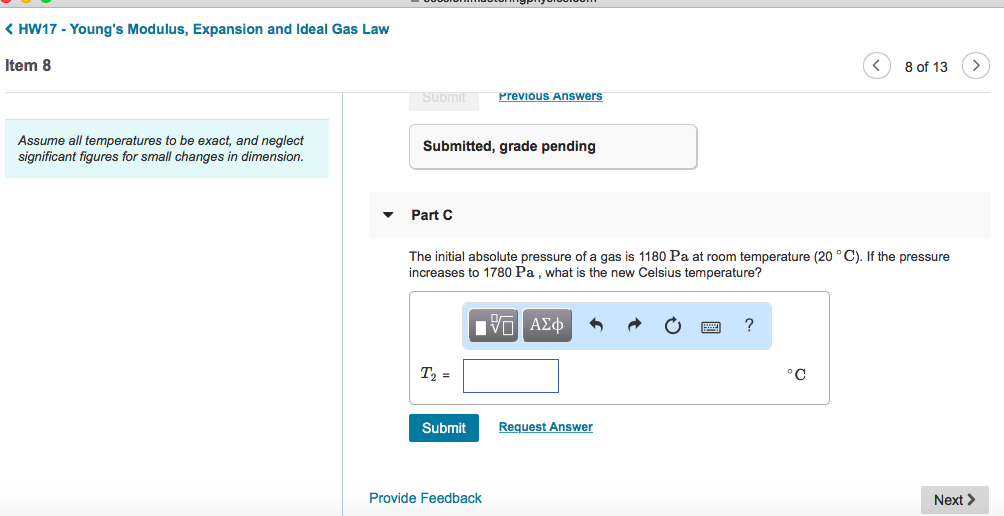Click the Submitted, grade pending box

[552, 147]
